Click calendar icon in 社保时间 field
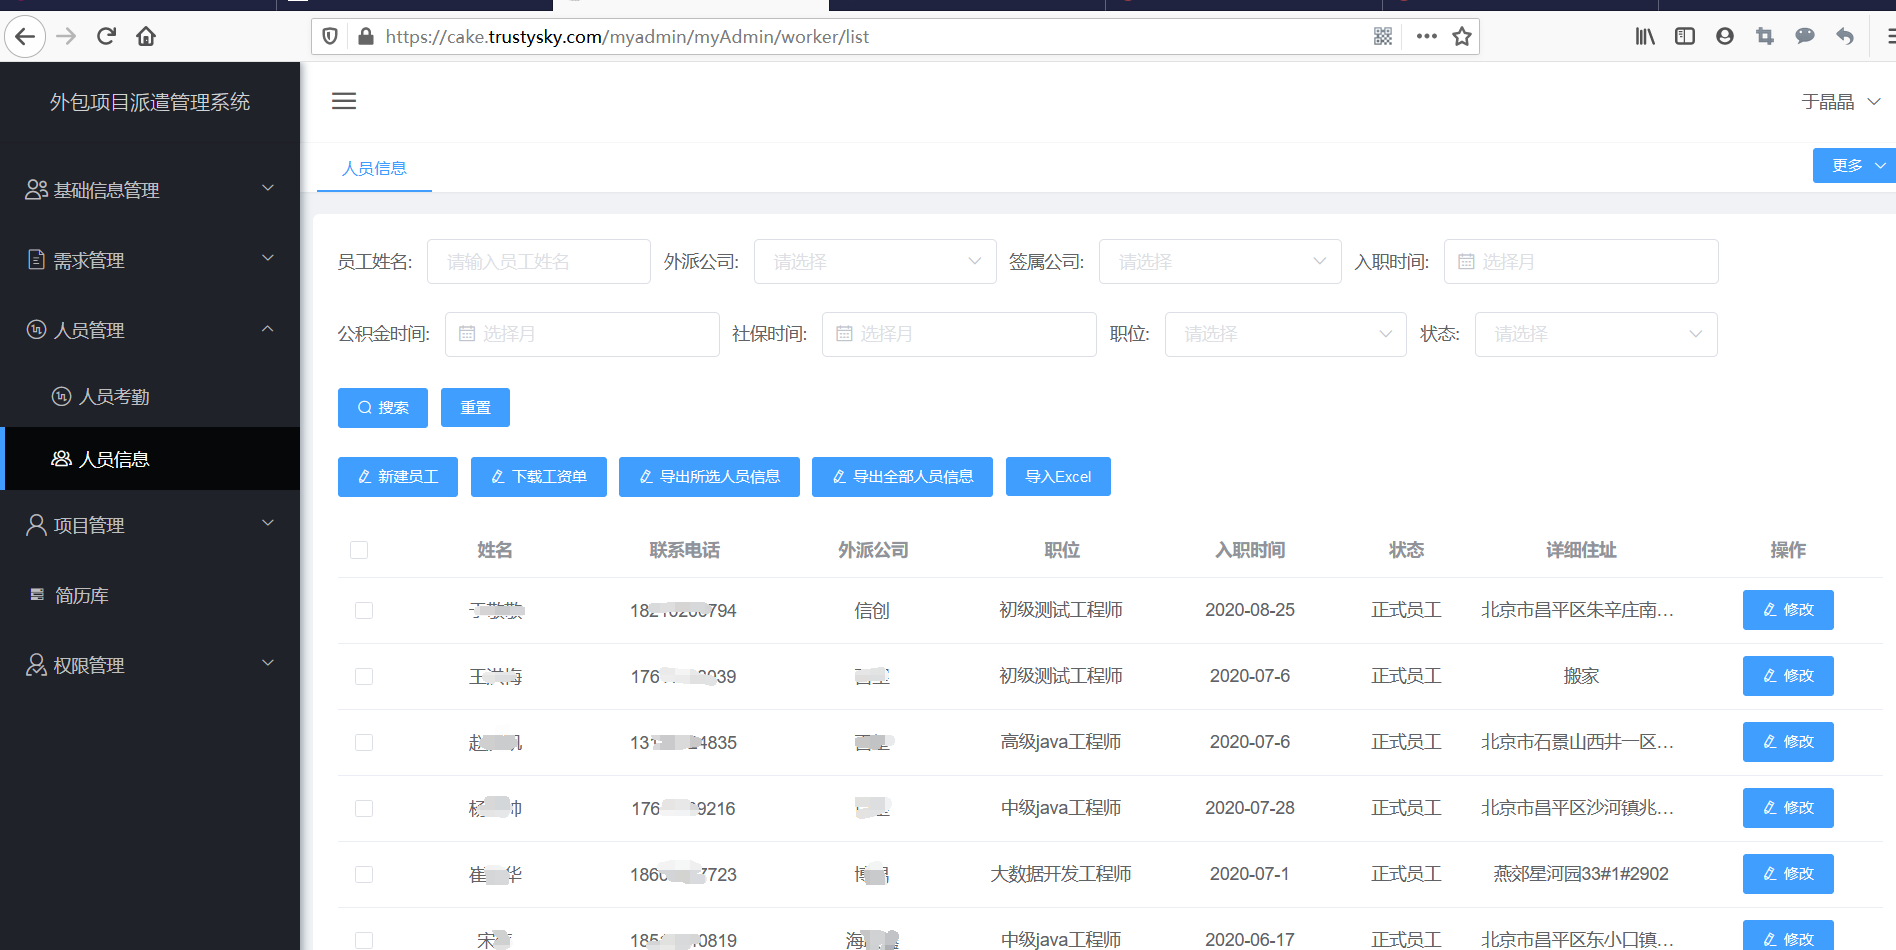 point(844,334)
